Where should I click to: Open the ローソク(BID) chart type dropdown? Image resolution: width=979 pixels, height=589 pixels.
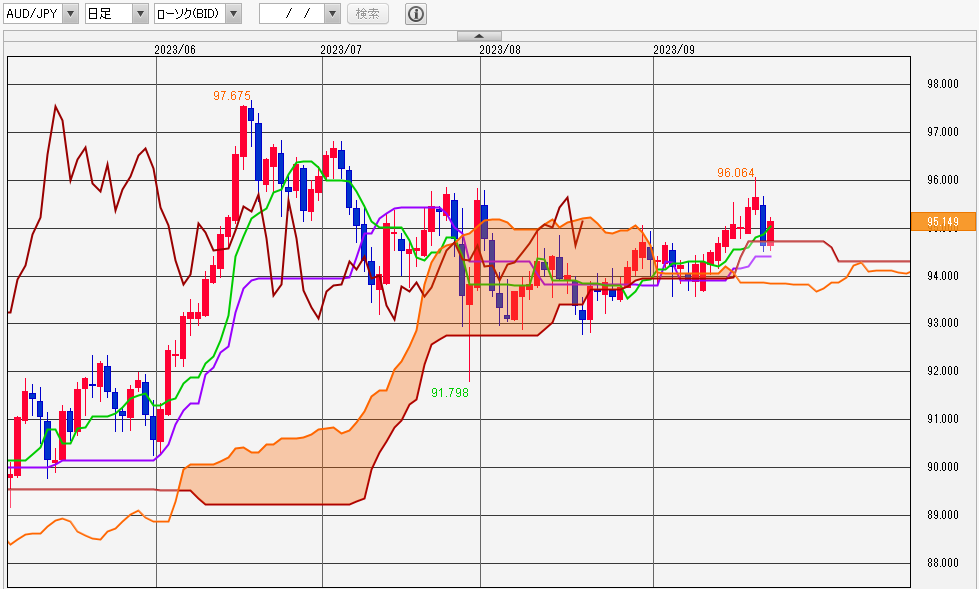coord(234,14)
